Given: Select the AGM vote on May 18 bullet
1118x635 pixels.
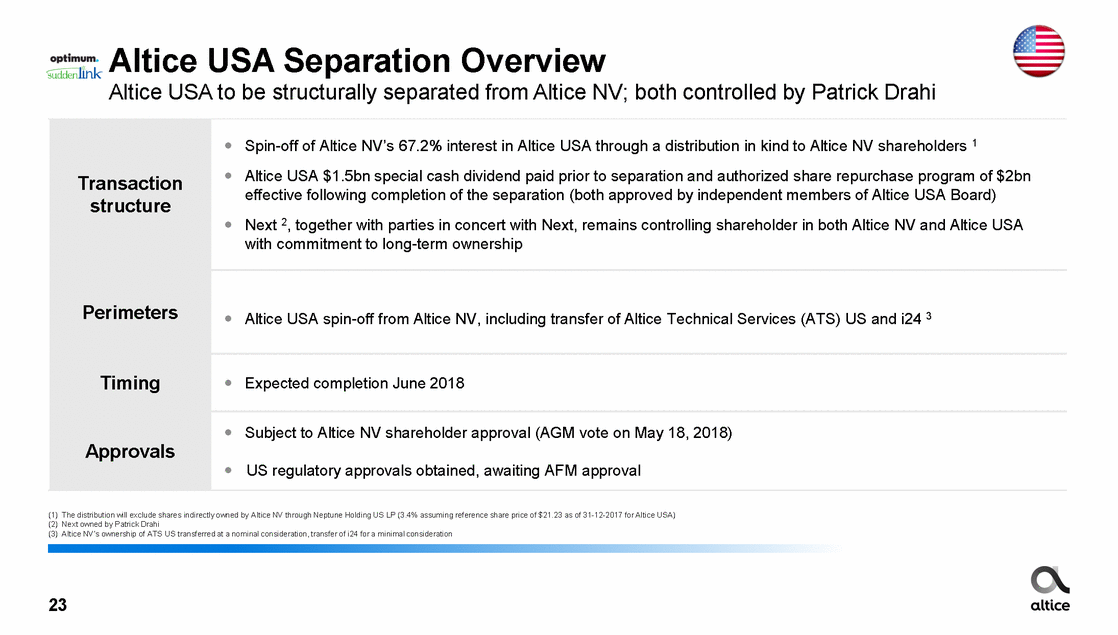Looking at the screenshot, I should pos(488,433).
